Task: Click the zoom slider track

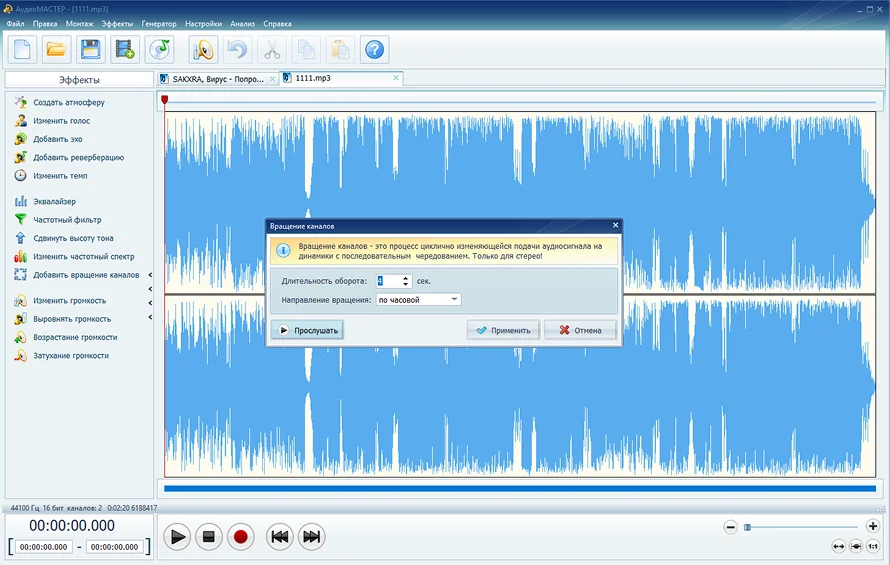Action: coord(805,527)
